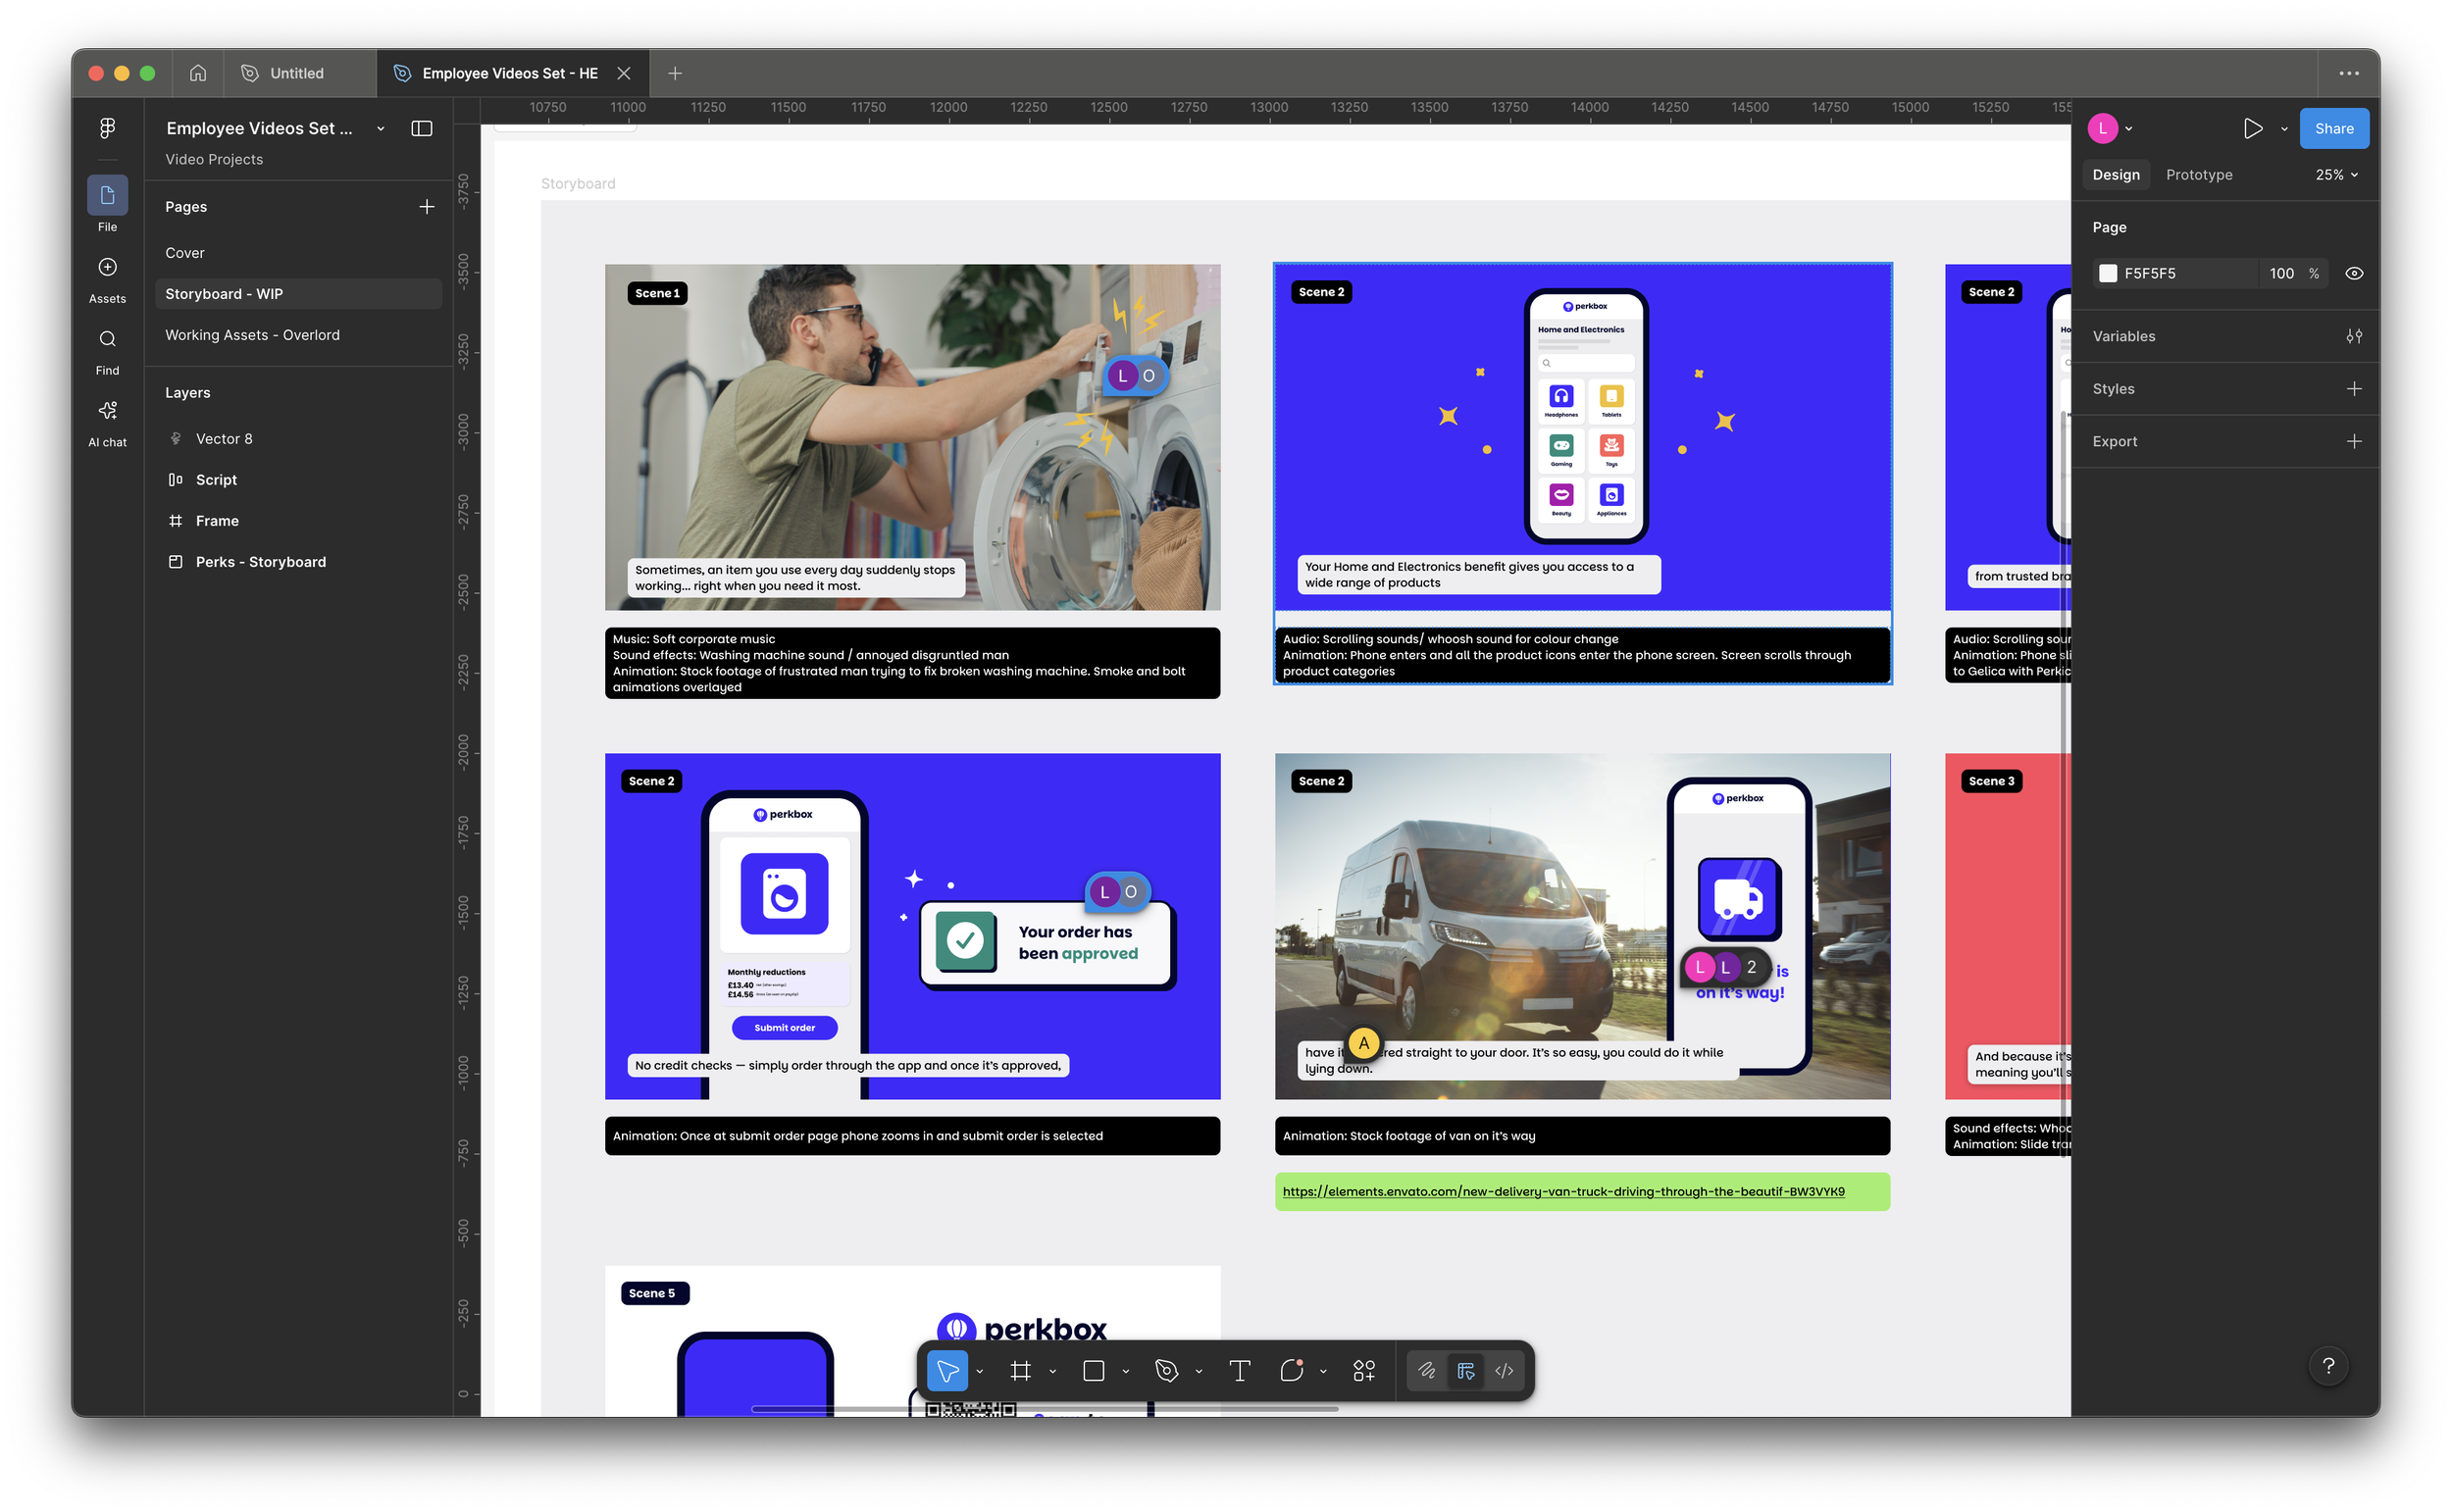Open the Find search in sidebar
The image size is (2452, 1512).
pyautogui.click(x=107, y=350)
